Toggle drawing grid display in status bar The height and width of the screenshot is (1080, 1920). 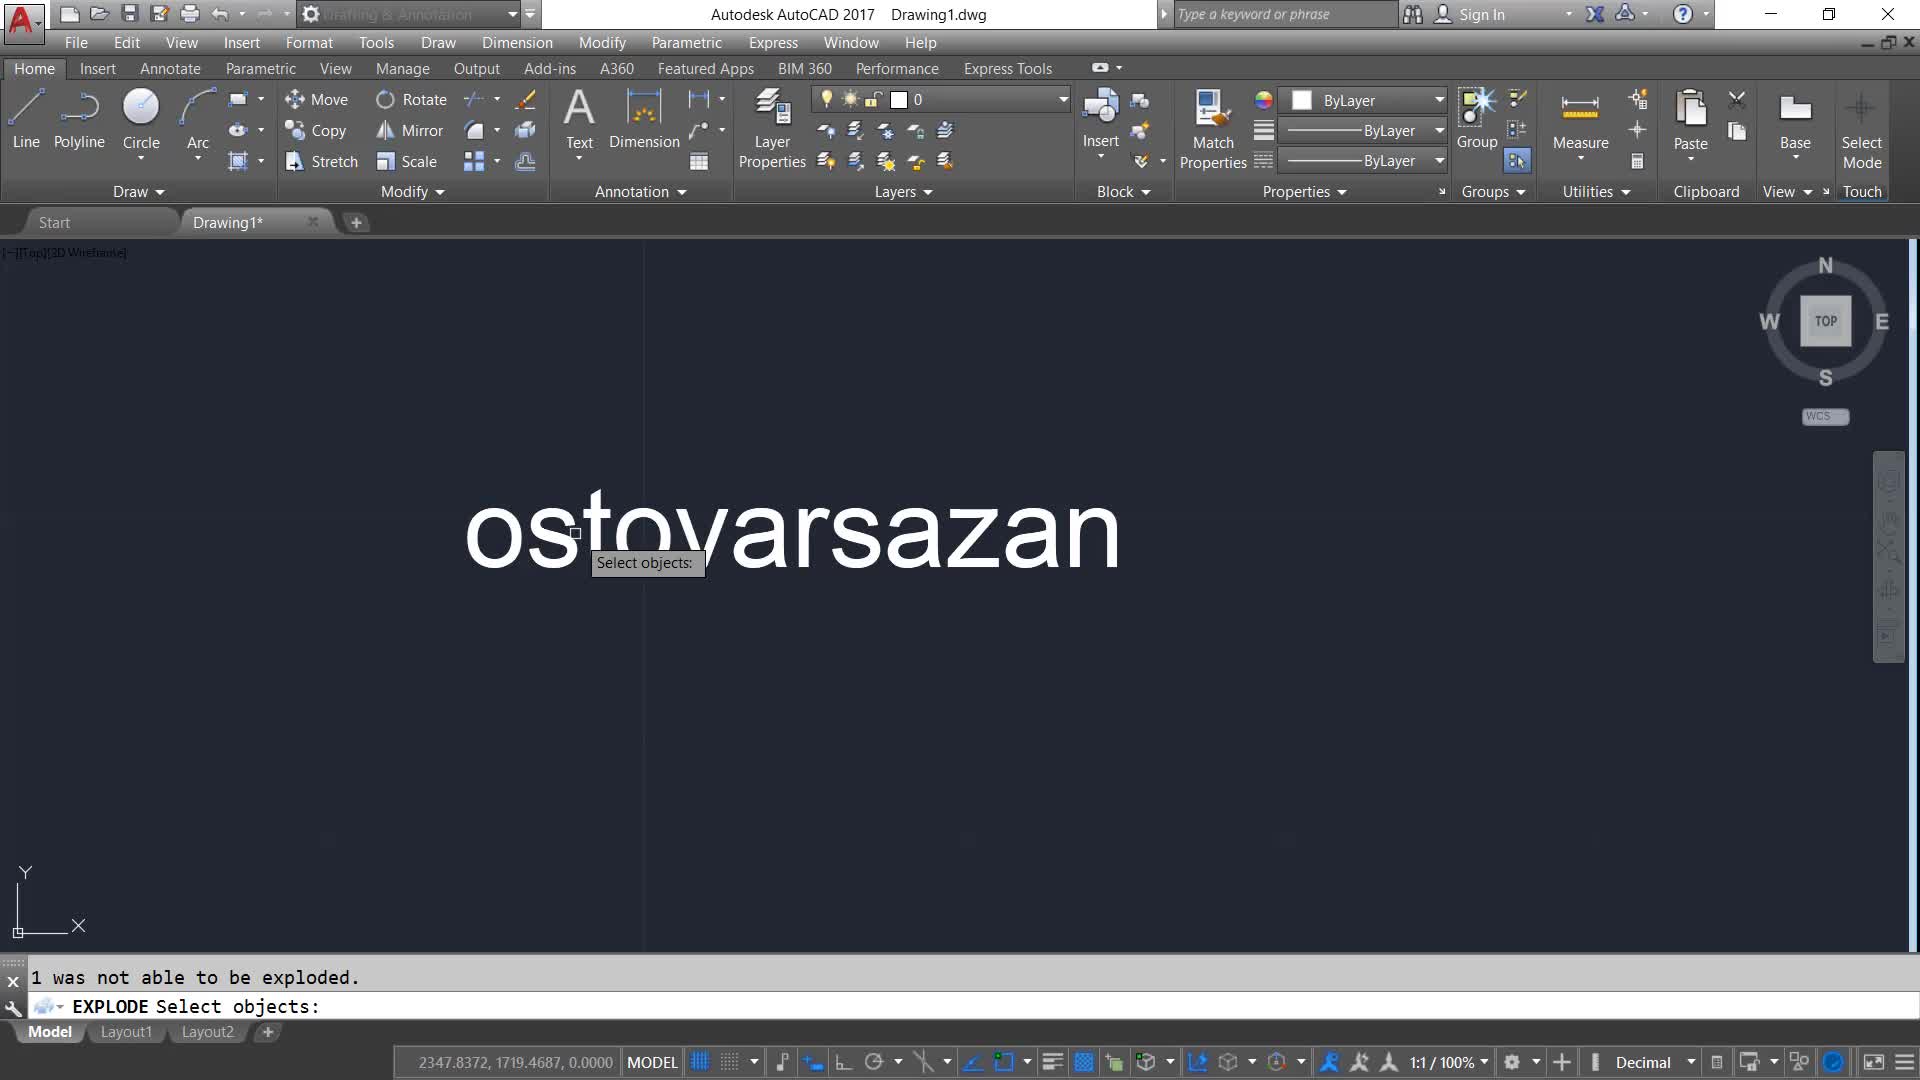[700, 1062]
